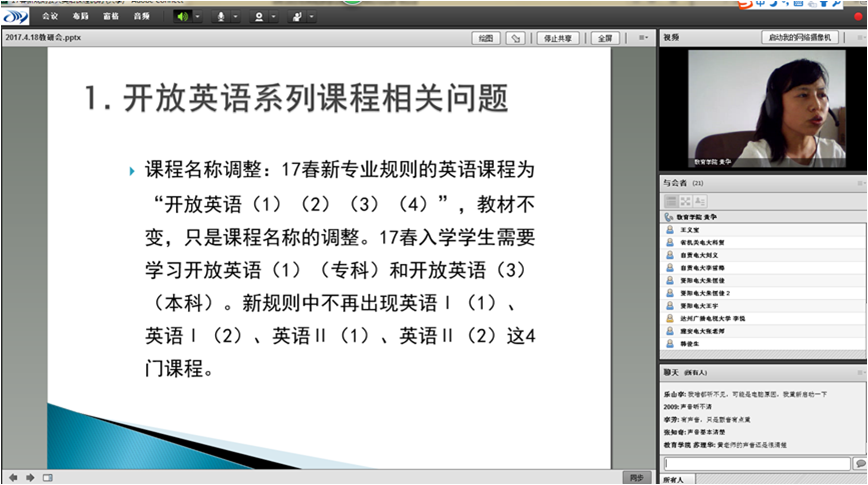This screenshot has height=485, width=868.
Task: Click user icon beside 王义军
Action: 670,230
